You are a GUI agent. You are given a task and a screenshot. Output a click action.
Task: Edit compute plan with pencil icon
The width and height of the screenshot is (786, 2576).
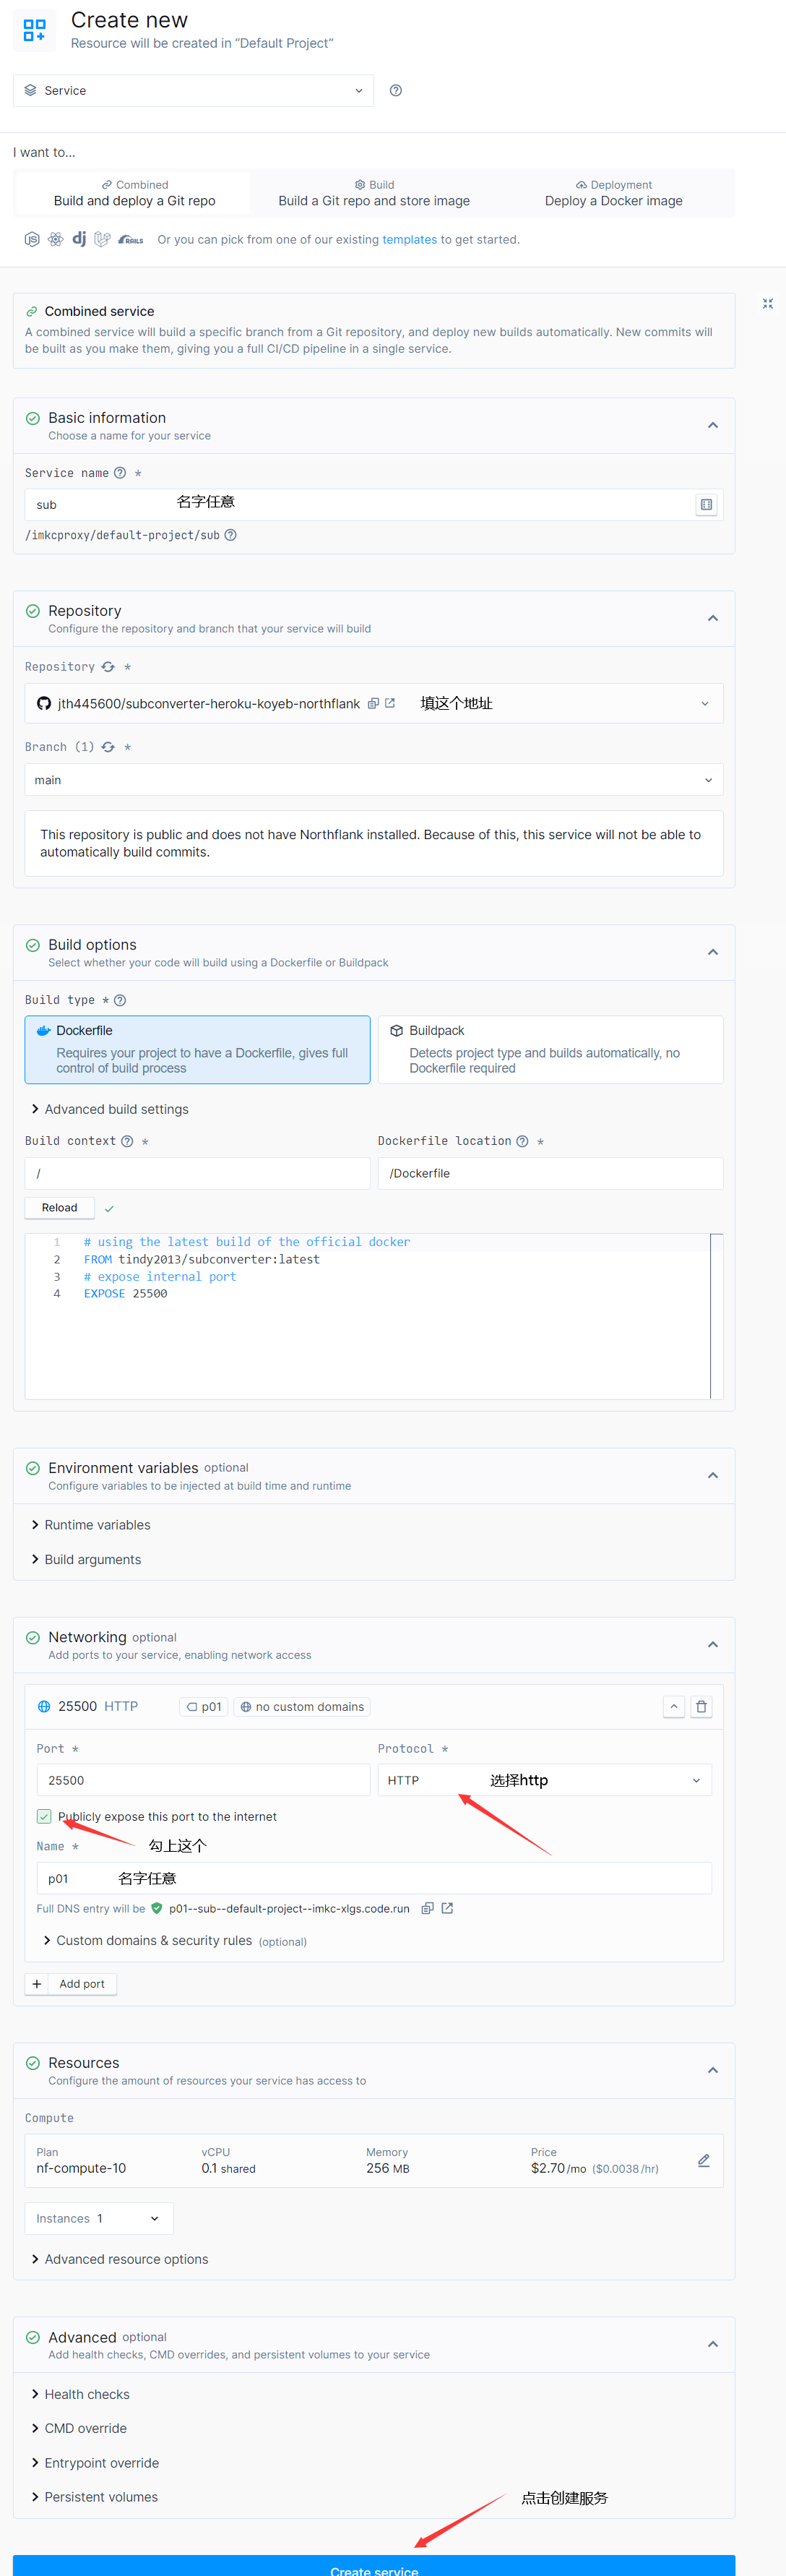(x=703, y=2160)
